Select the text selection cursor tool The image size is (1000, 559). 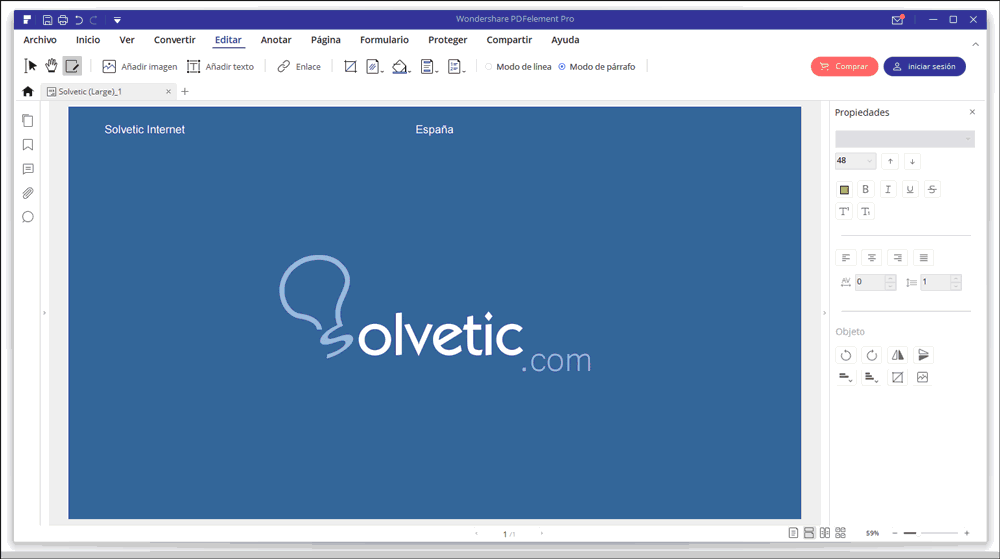click(31, 66)
